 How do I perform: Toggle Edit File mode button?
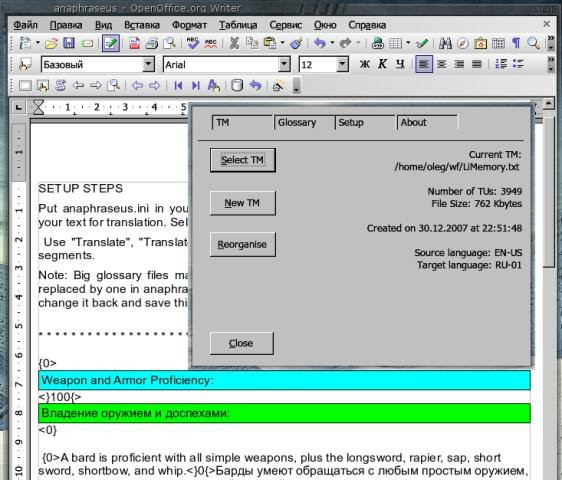[110, 43]
